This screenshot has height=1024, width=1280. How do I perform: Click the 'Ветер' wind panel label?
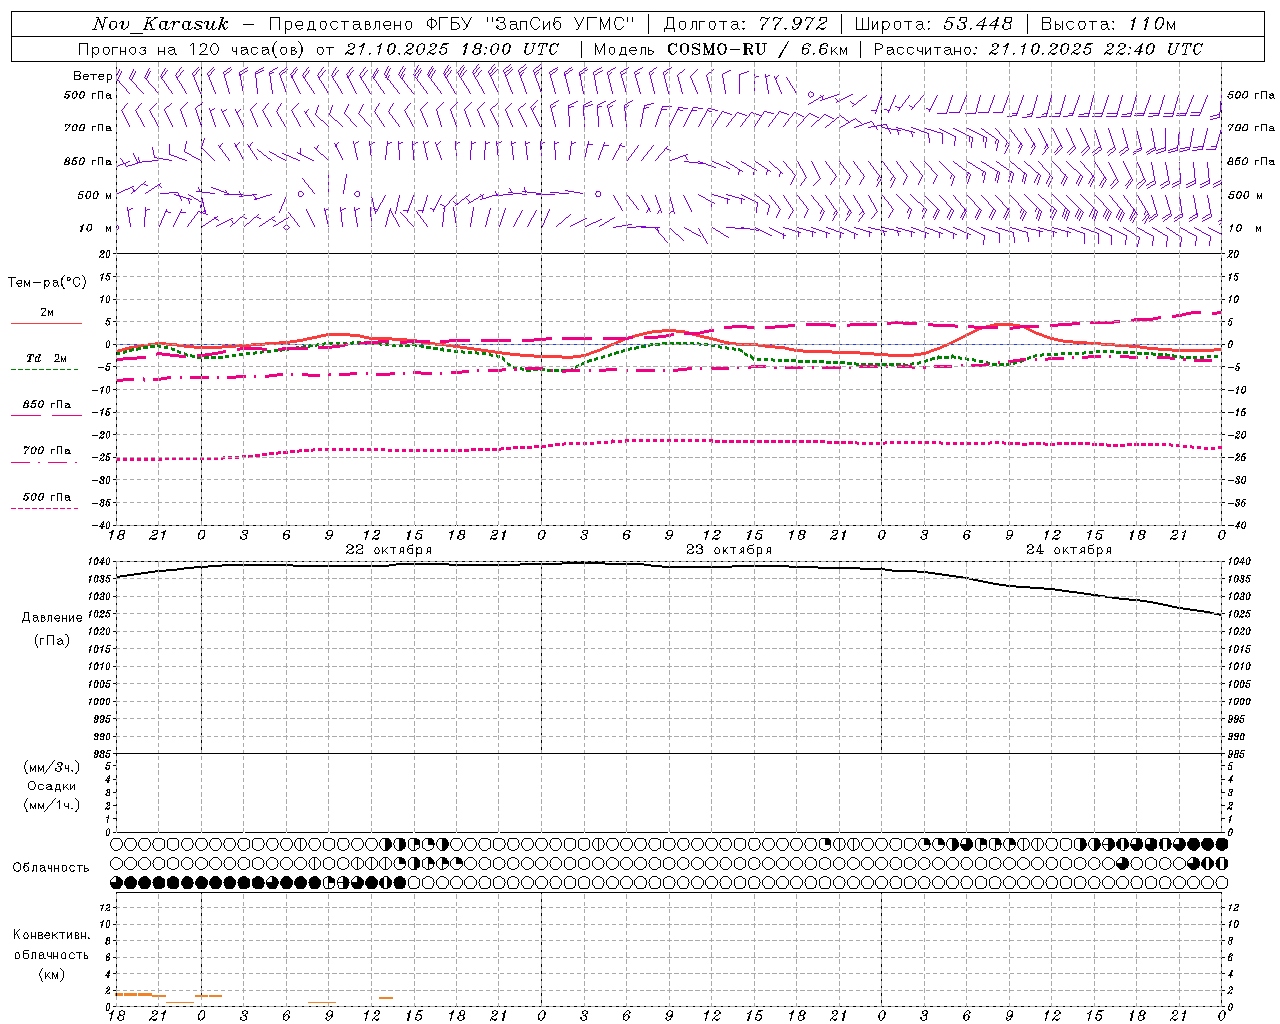pyautogui.click(x=93, y=76)
